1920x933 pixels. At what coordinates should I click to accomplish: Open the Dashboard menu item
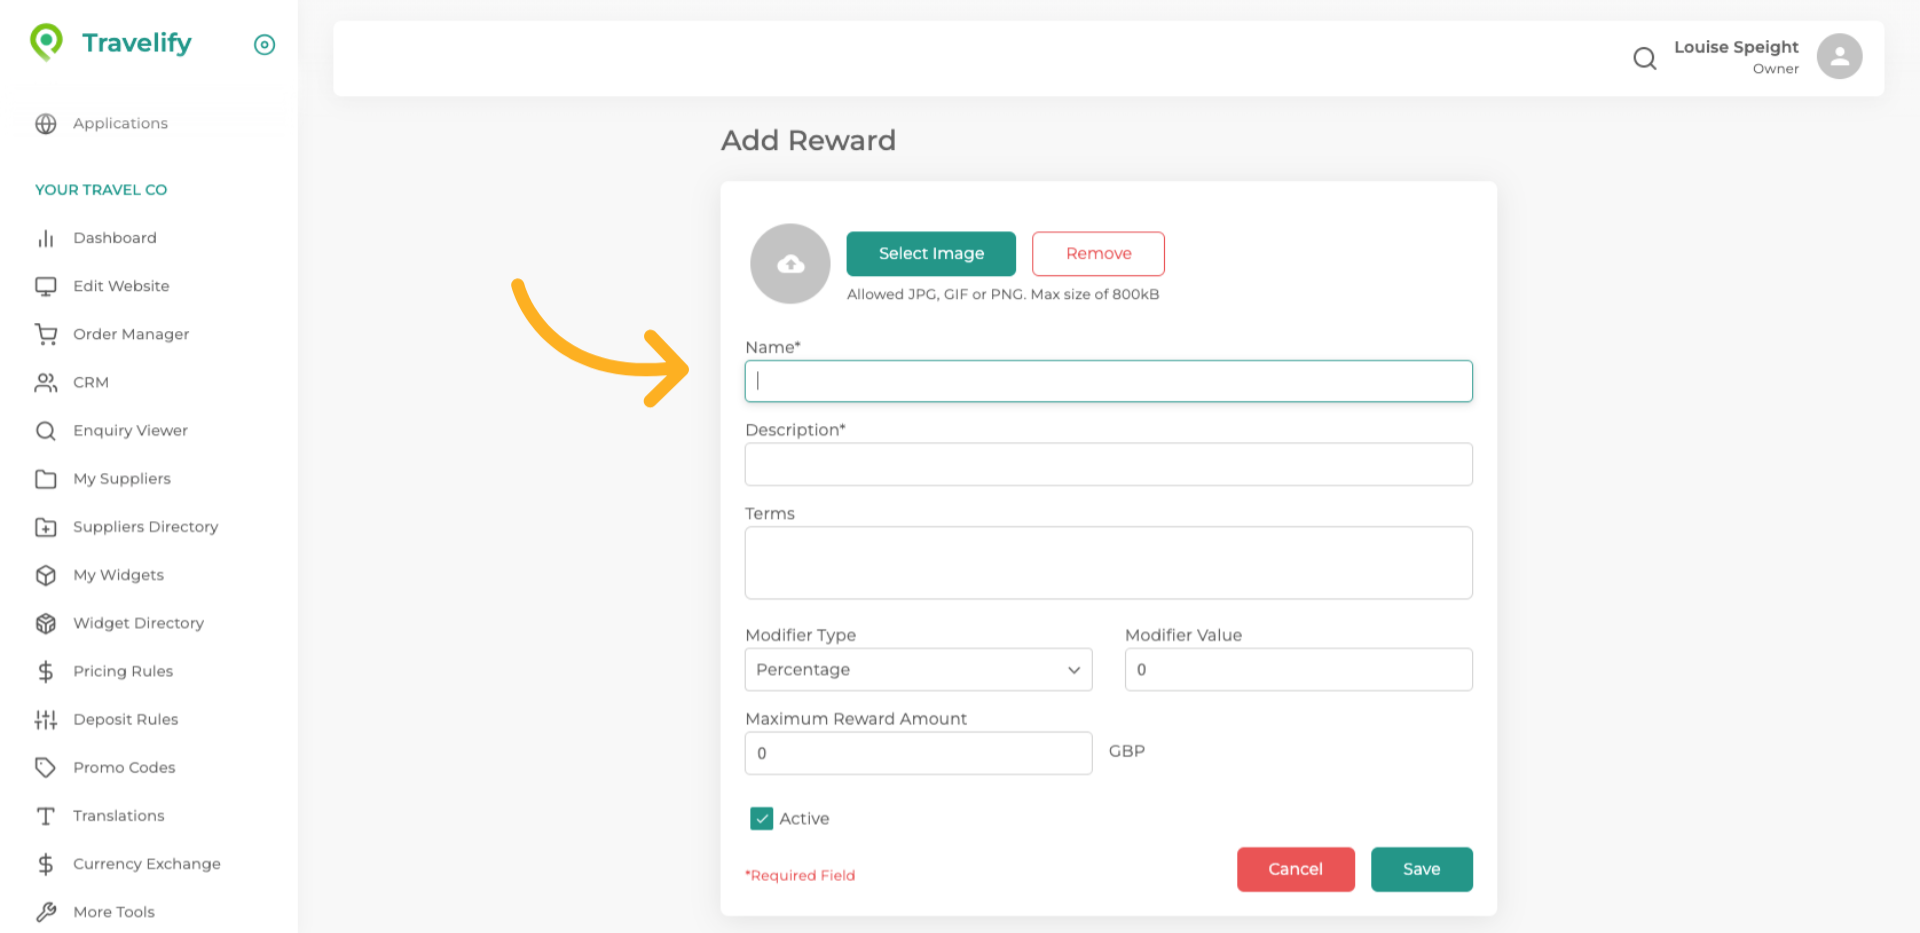tap(114, 238)
